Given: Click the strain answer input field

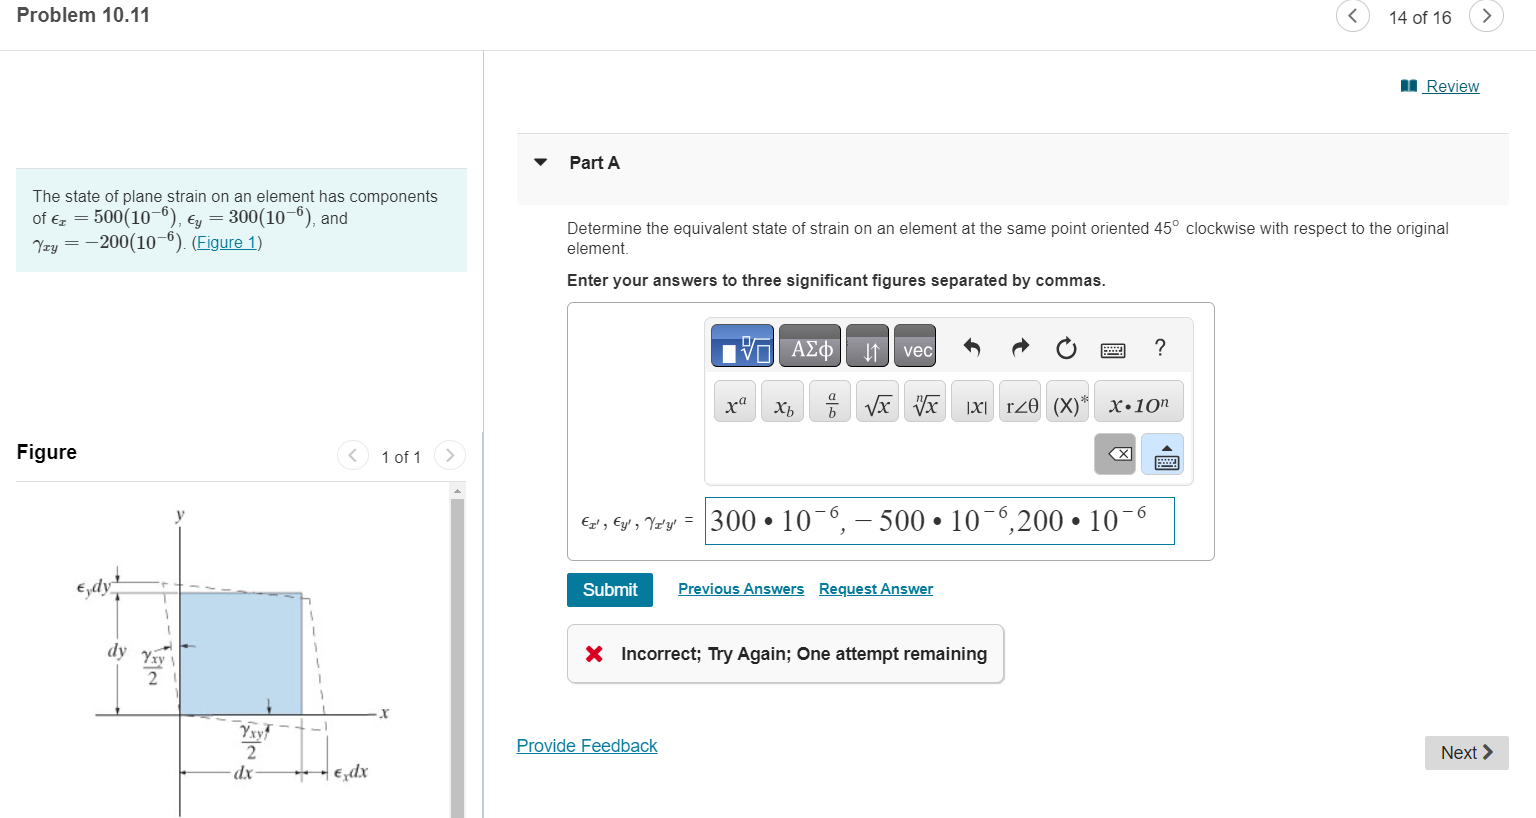Looking at the screenshot, I should point(940,521).
